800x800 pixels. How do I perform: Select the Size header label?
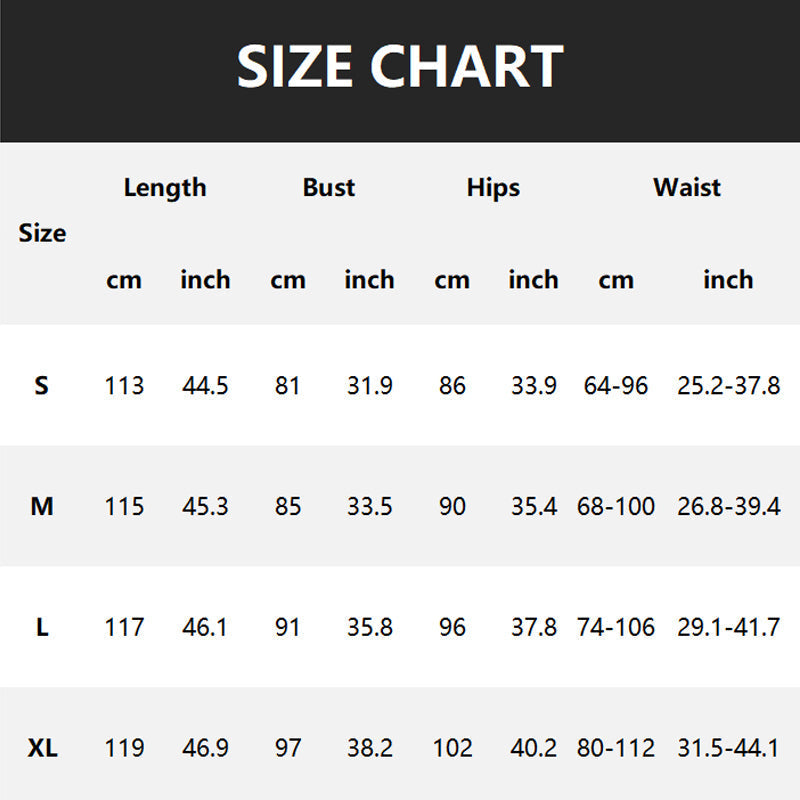(42, 233)
